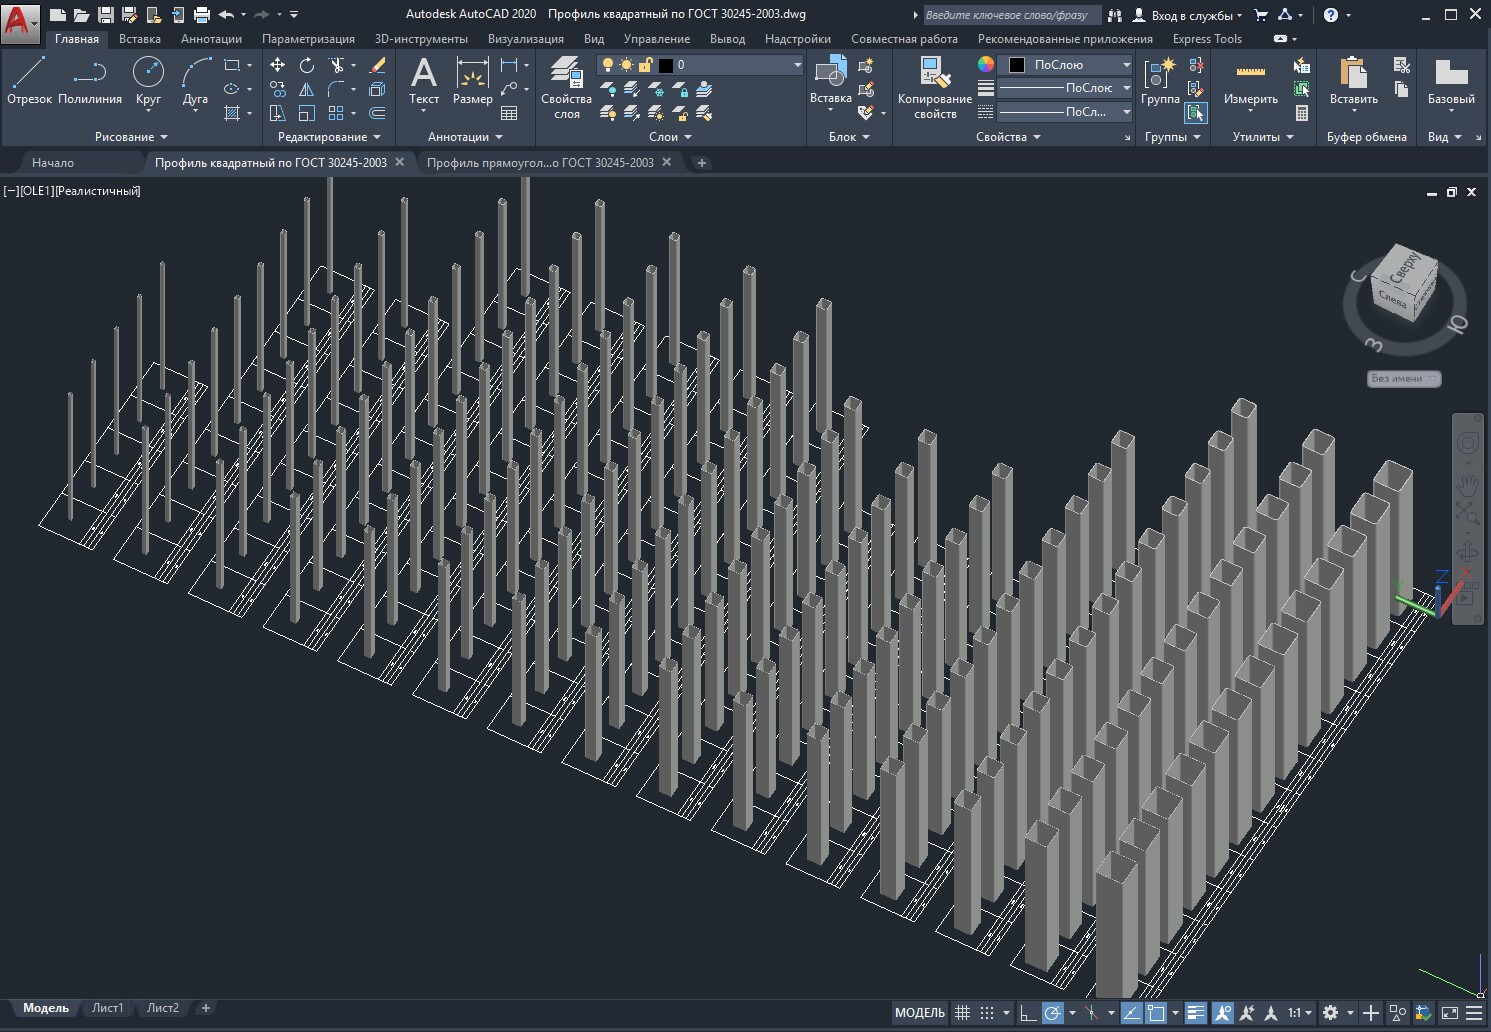The image size is (1491, 1032).
Task: Open the Без имени named view dropdown
Action: tap(1404, 378)
